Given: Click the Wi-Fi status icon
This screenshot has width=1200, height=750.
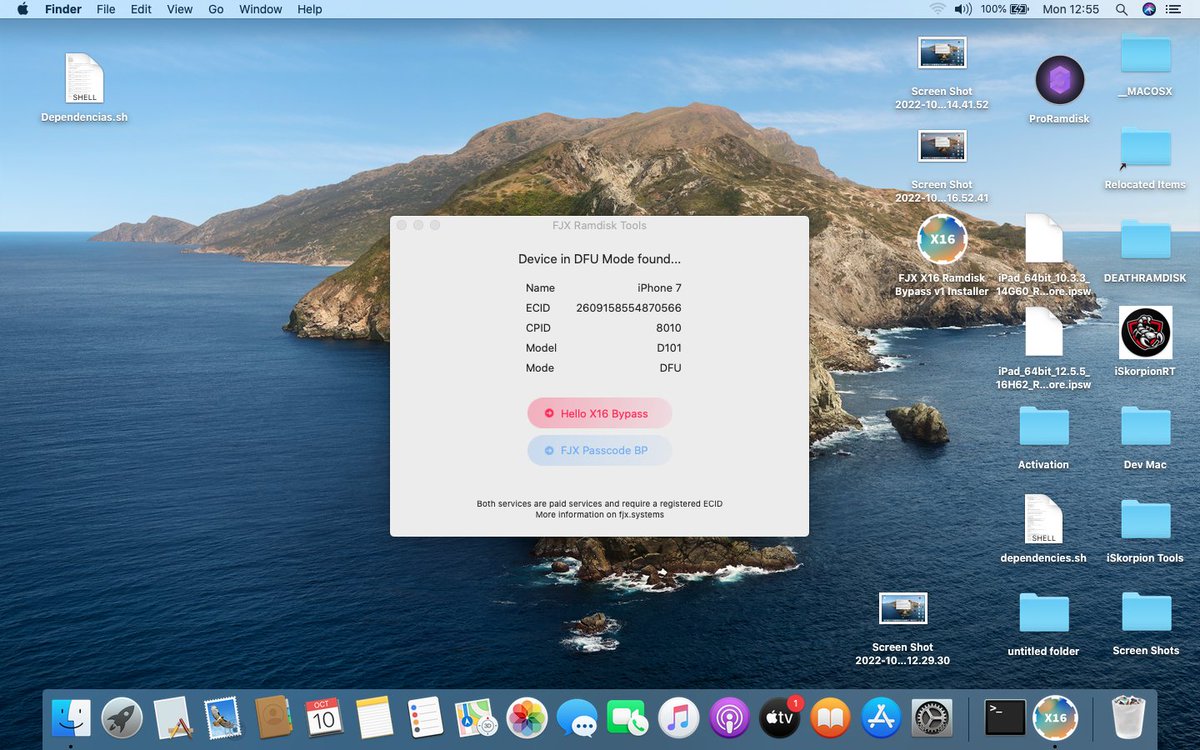Looking at the screenshot, I should coord(937,9).
